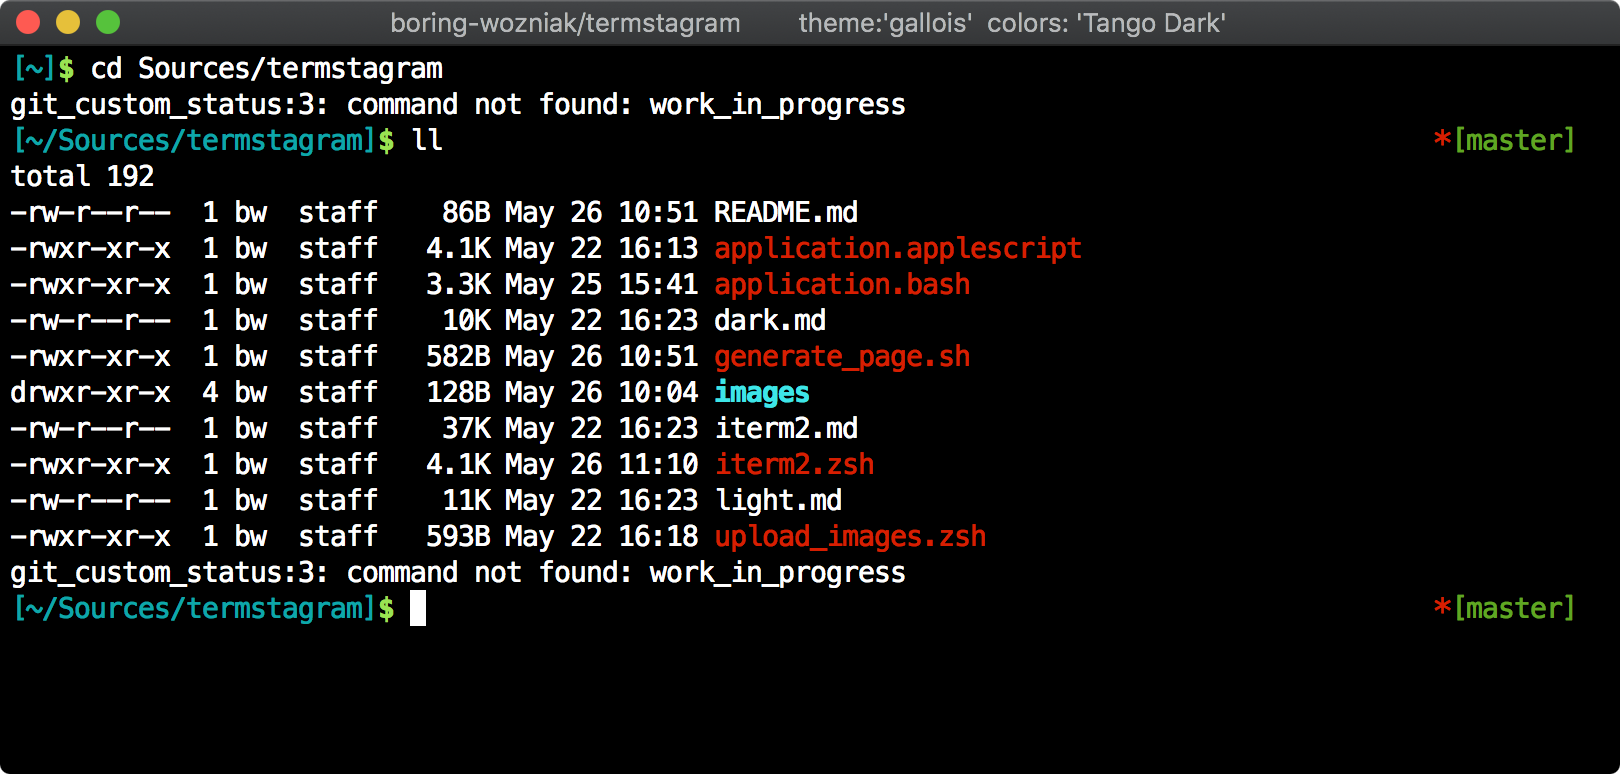Click the README.md file name

pyautogui.click(x=786, y=212)
